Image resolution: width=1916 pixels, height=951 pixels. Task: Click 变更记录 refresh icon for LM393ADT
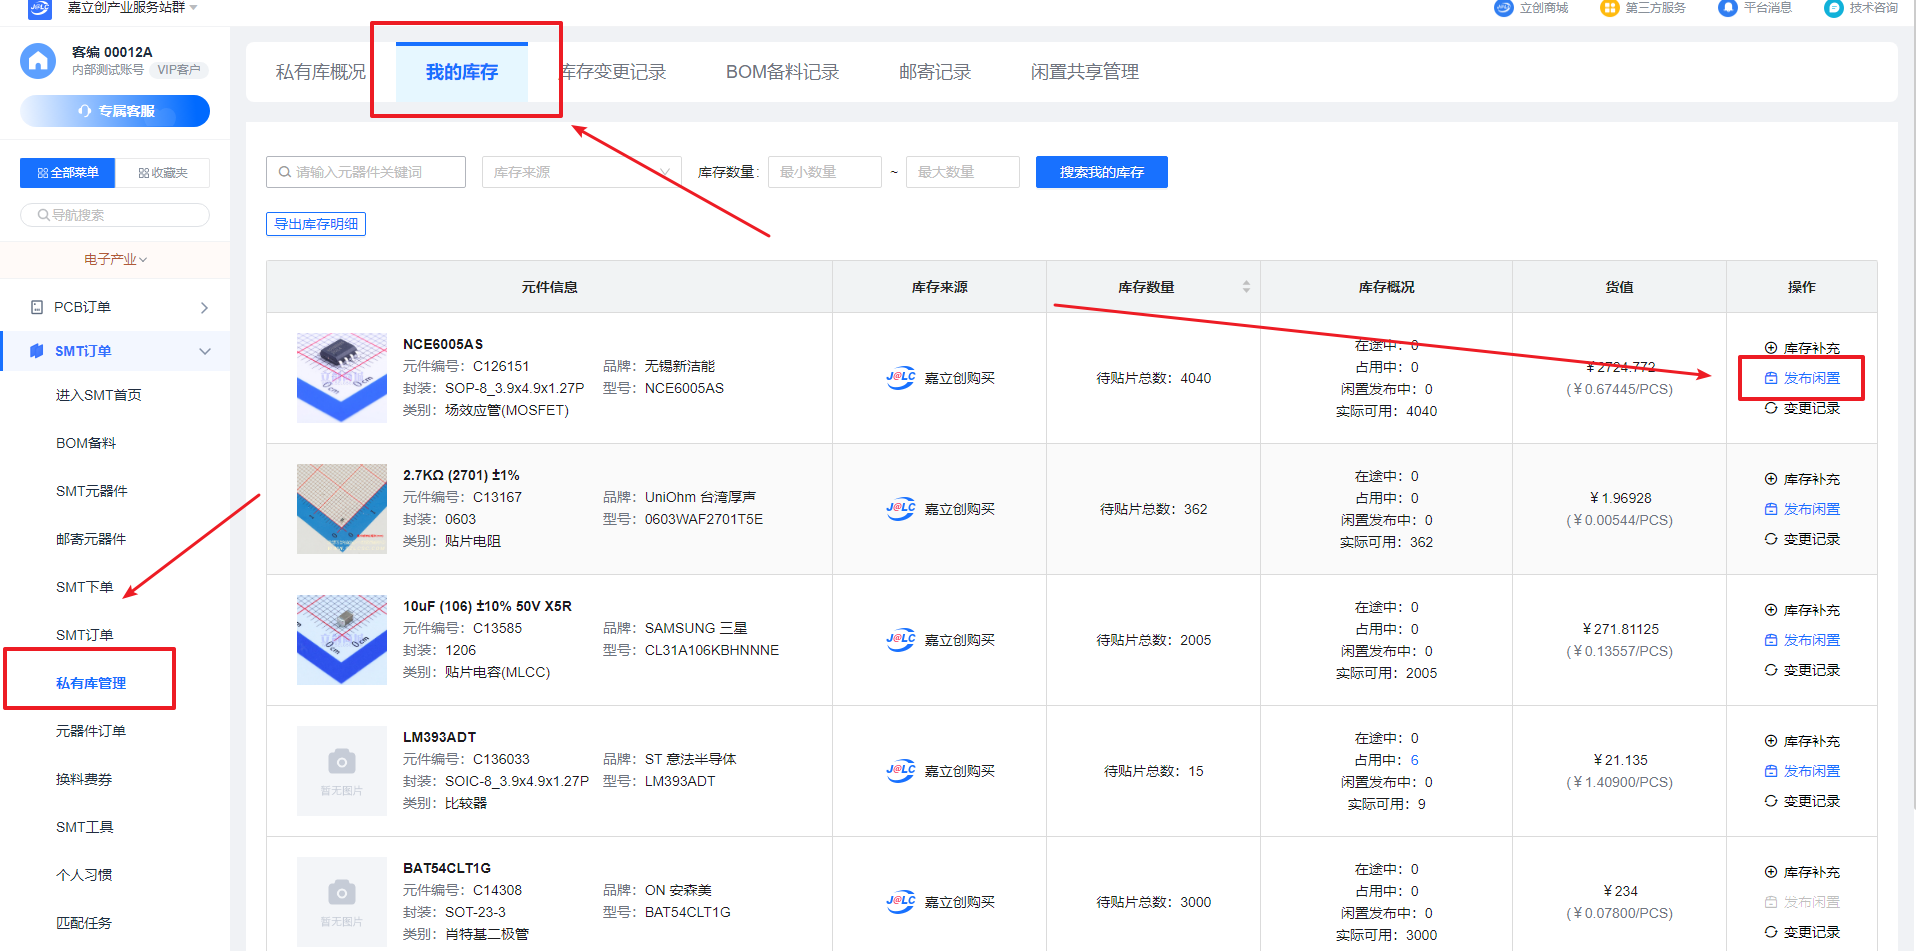point(1771,801)
